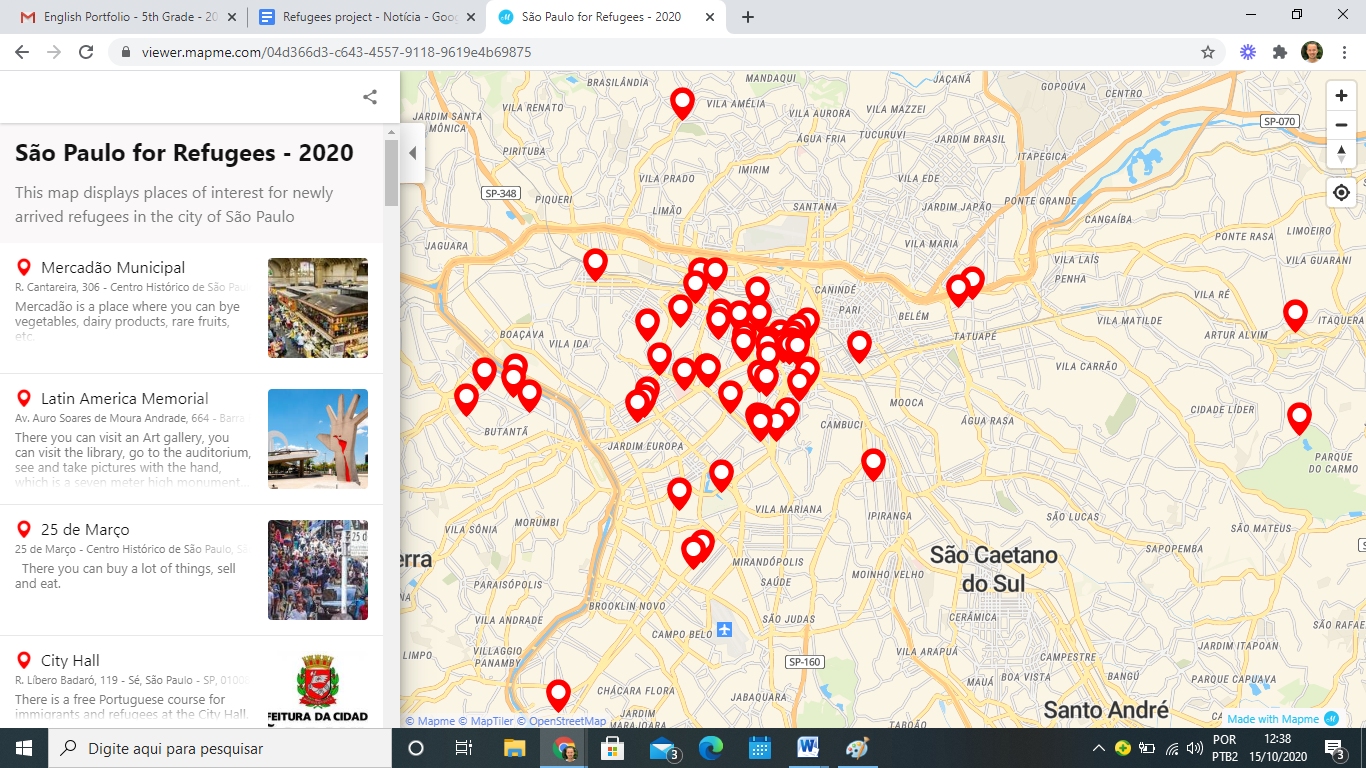Viewport: 1366px width, 768px height.
Task: Open the volume control in the tray
Action: (1194, 748)
